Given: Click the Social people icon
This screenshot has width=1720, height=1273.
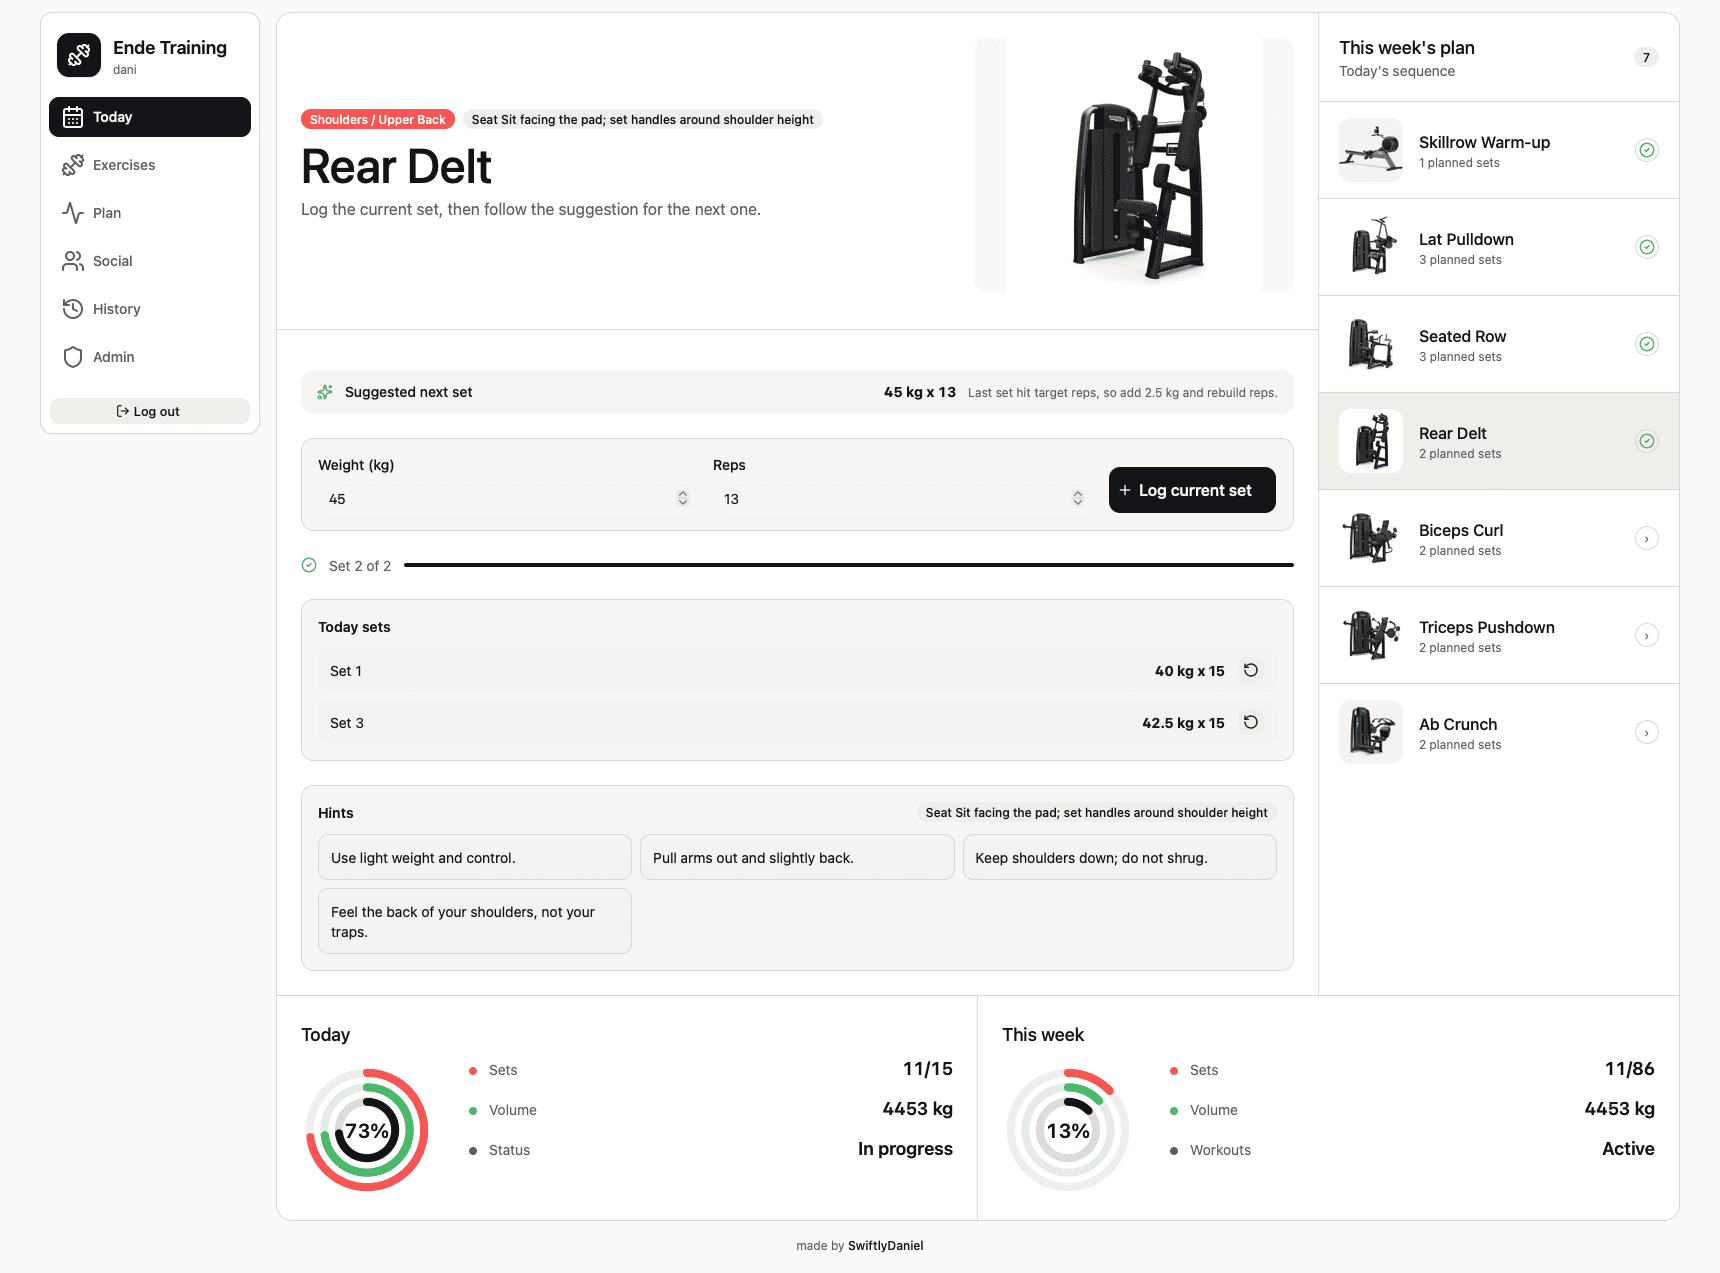Looking at the screenshot, I should [x=73, y=261].
